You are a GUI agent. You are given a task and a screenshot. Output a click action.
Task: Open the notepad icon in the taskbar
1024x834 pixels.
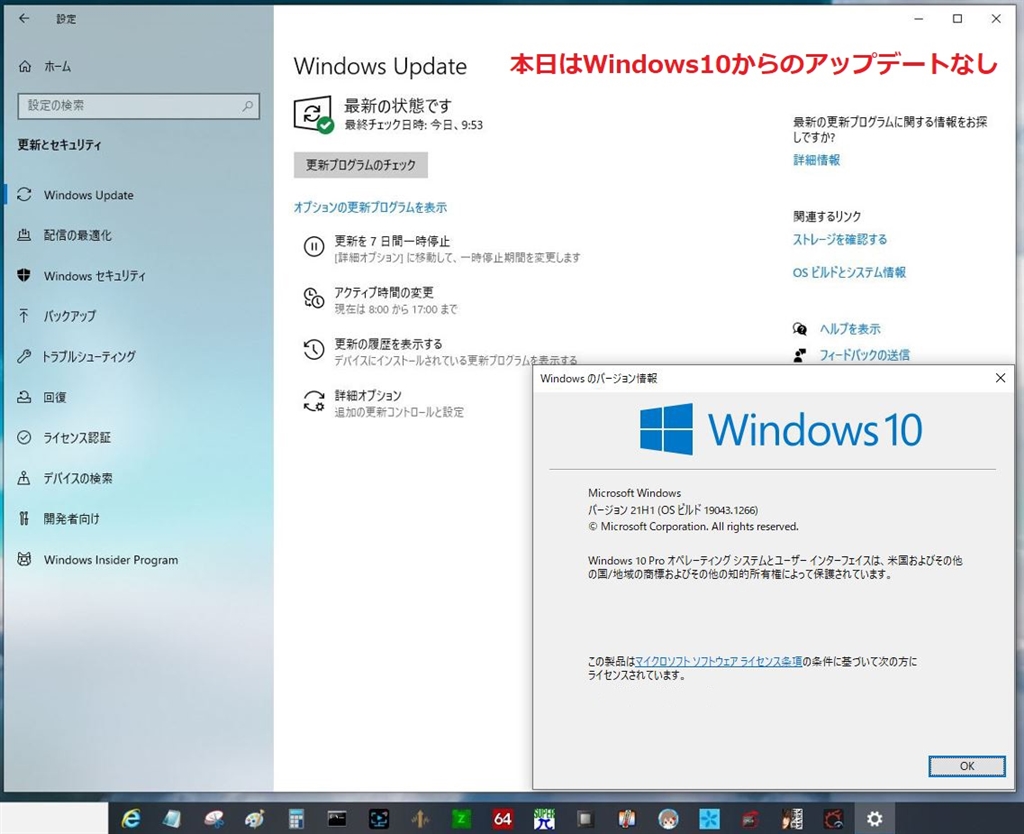172,818
